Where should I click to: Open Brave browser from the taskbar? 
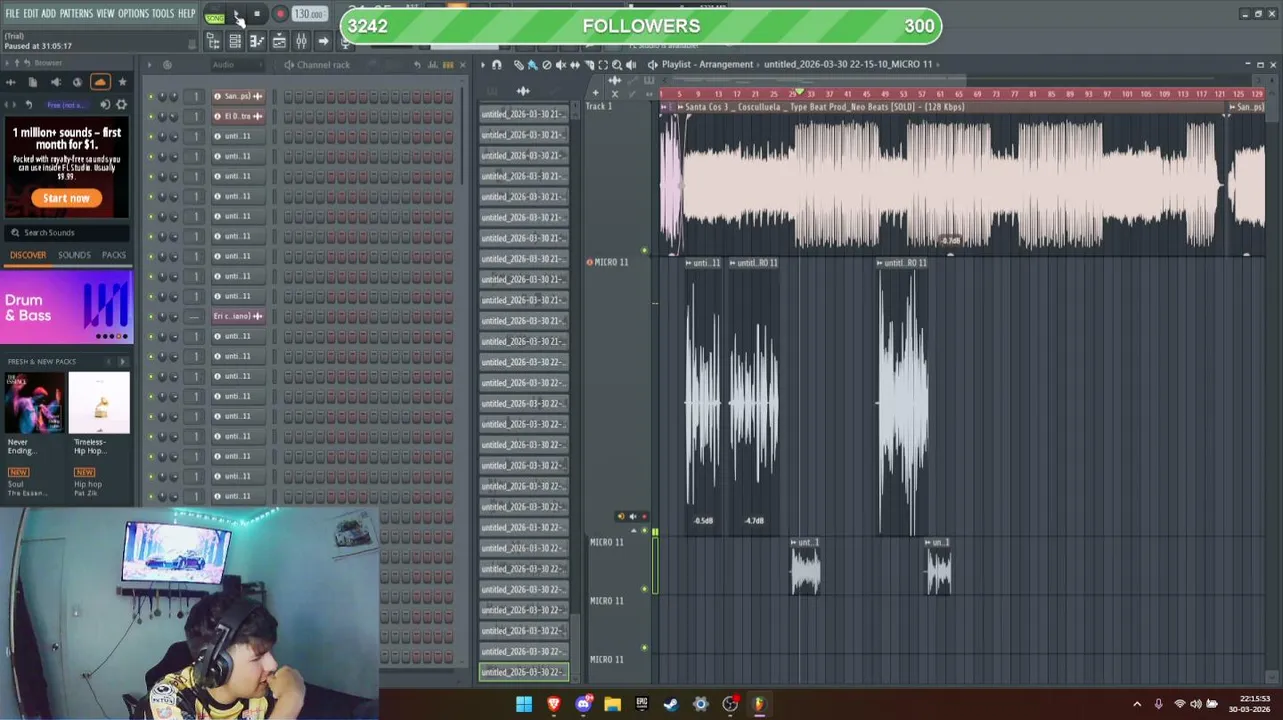(x=553, y=704)
